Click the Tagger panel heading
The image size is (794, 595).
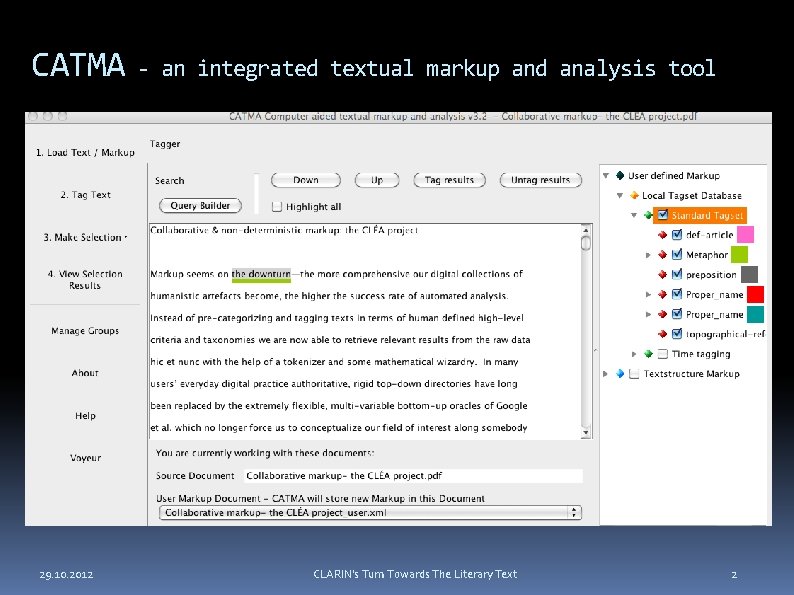click(x=165, y=144)
